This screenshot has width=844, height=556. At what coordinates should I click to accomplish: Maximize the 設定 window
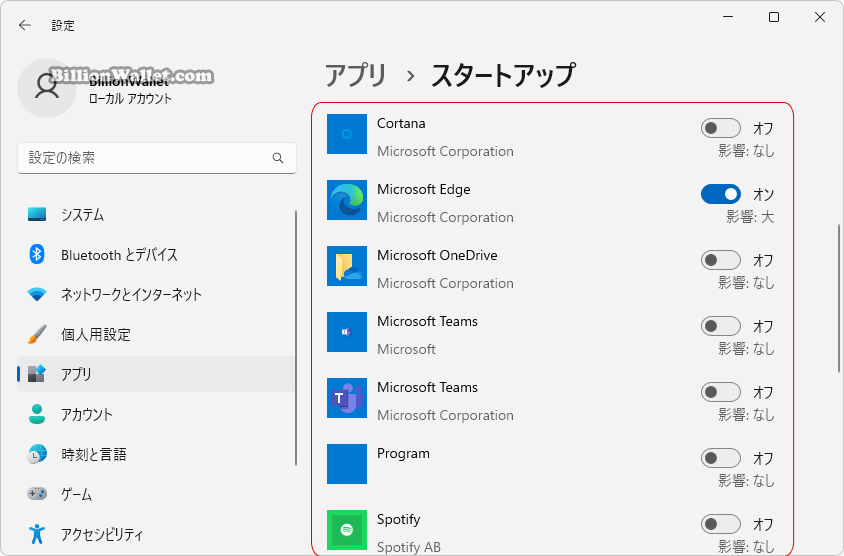pyautogui.click(x=773, y=17)
